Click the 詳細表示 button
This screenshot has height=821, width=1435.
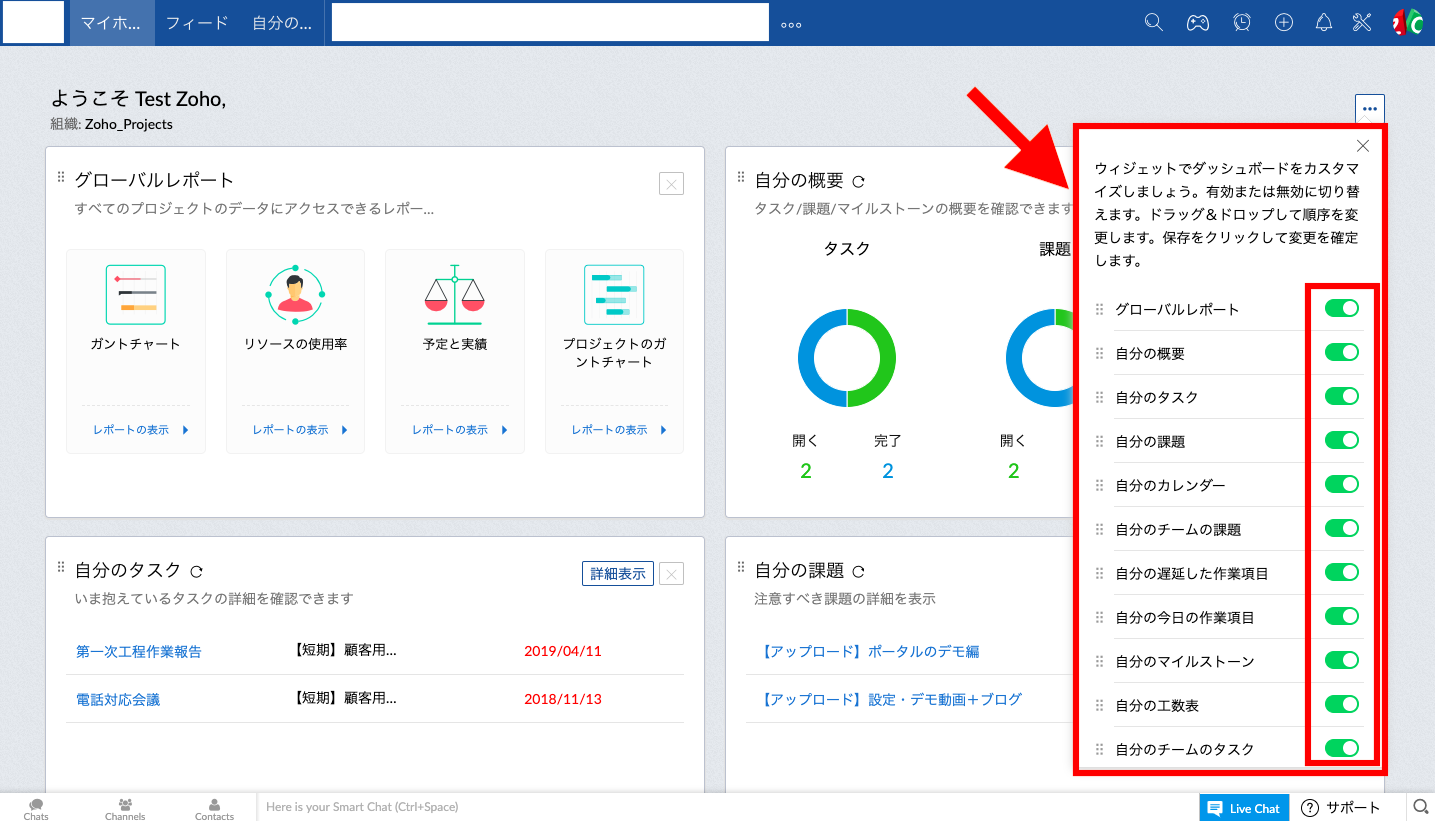pyautogui.click(x=618, y=574)
